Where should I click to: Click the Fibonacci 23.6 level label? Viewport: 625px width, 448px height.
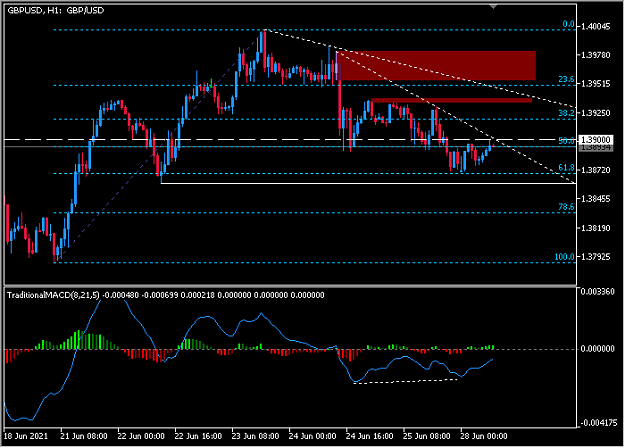[566, 80]
